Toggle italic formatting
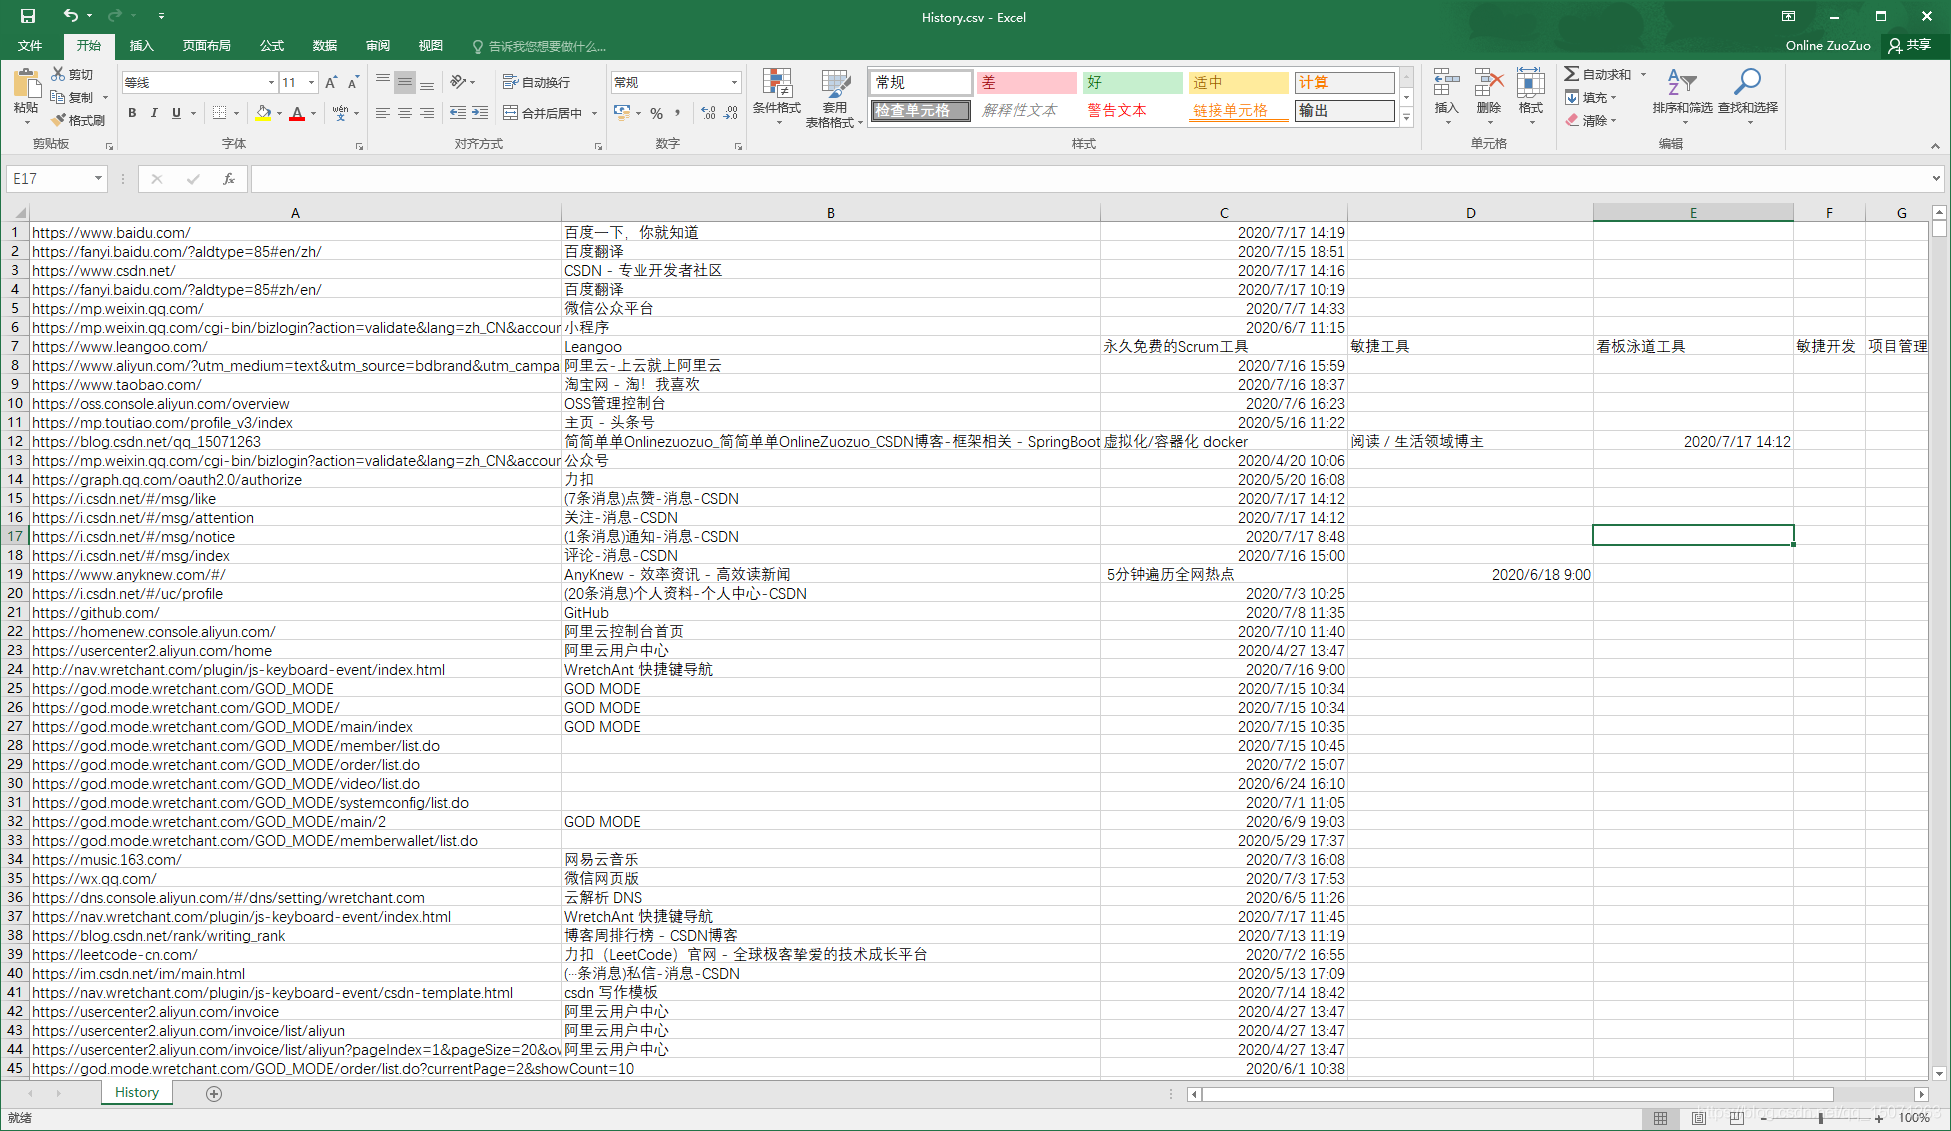Image resolution: width=1951 pixels, height=1131 pixels. 154,113
